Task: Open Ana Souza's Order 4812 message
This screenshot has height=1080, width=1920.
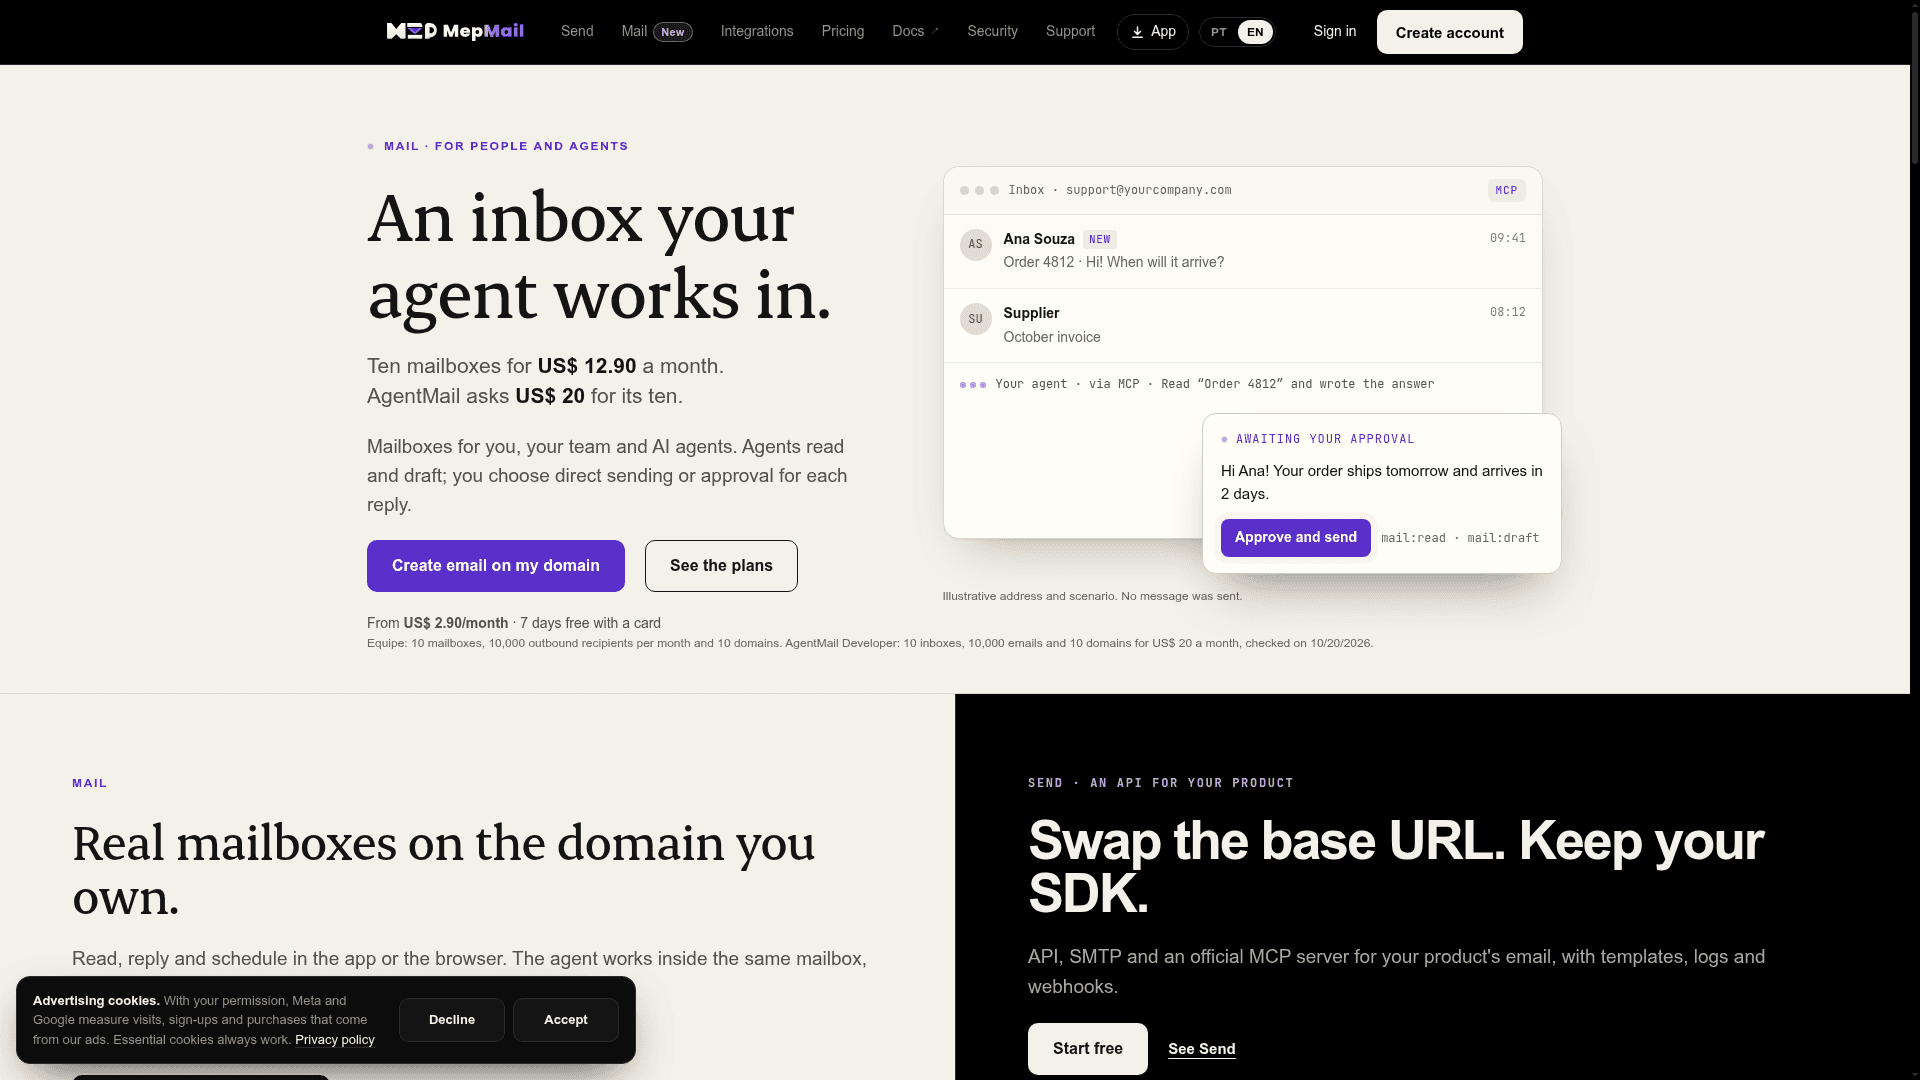Action: pyautogui.click(x=1242, y=251)
